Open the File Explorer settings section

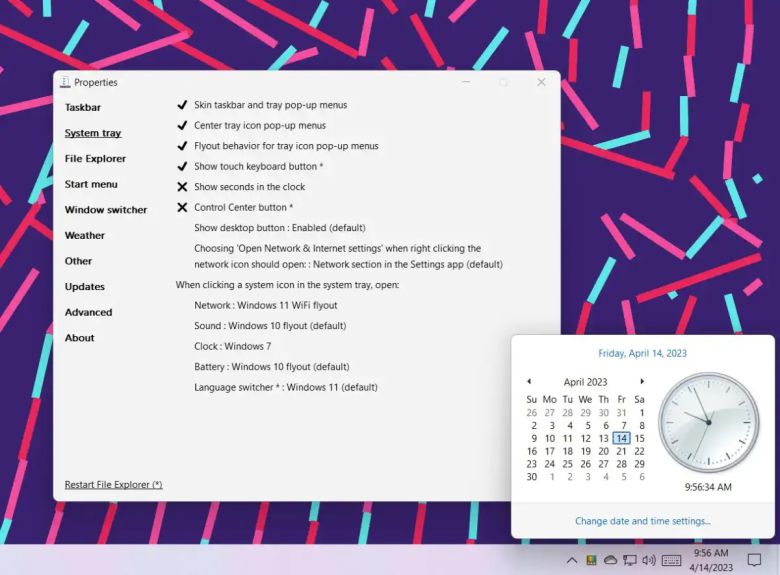[x=95, y=159]
